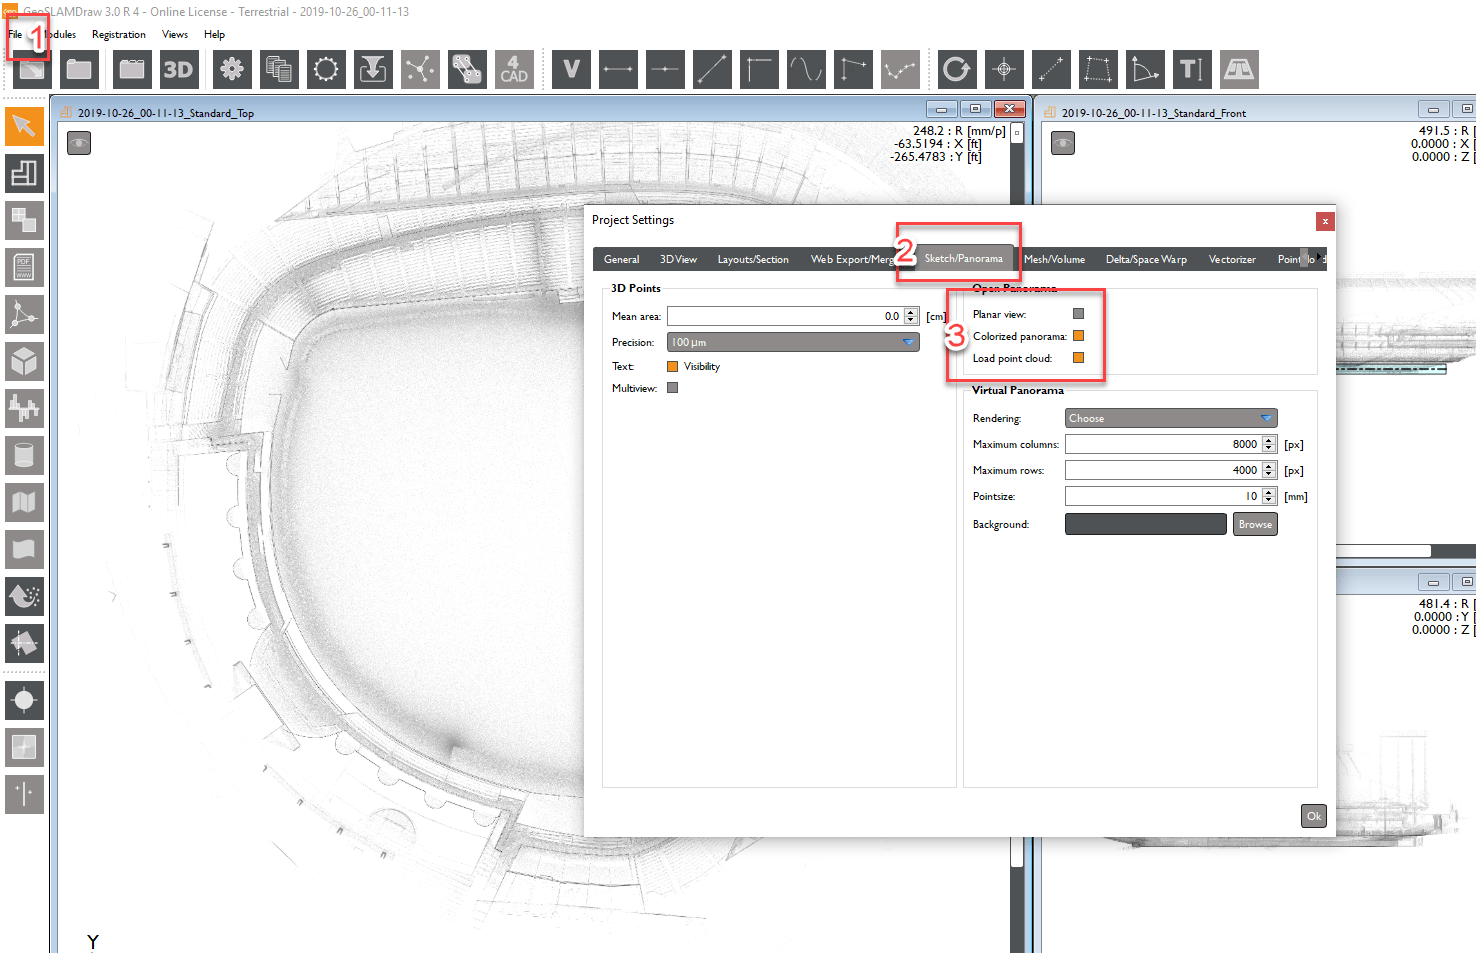Screen dimensions: 1476x953
Task: Click the Maximum rows spinner arrows
Action: click(1269, 470)
